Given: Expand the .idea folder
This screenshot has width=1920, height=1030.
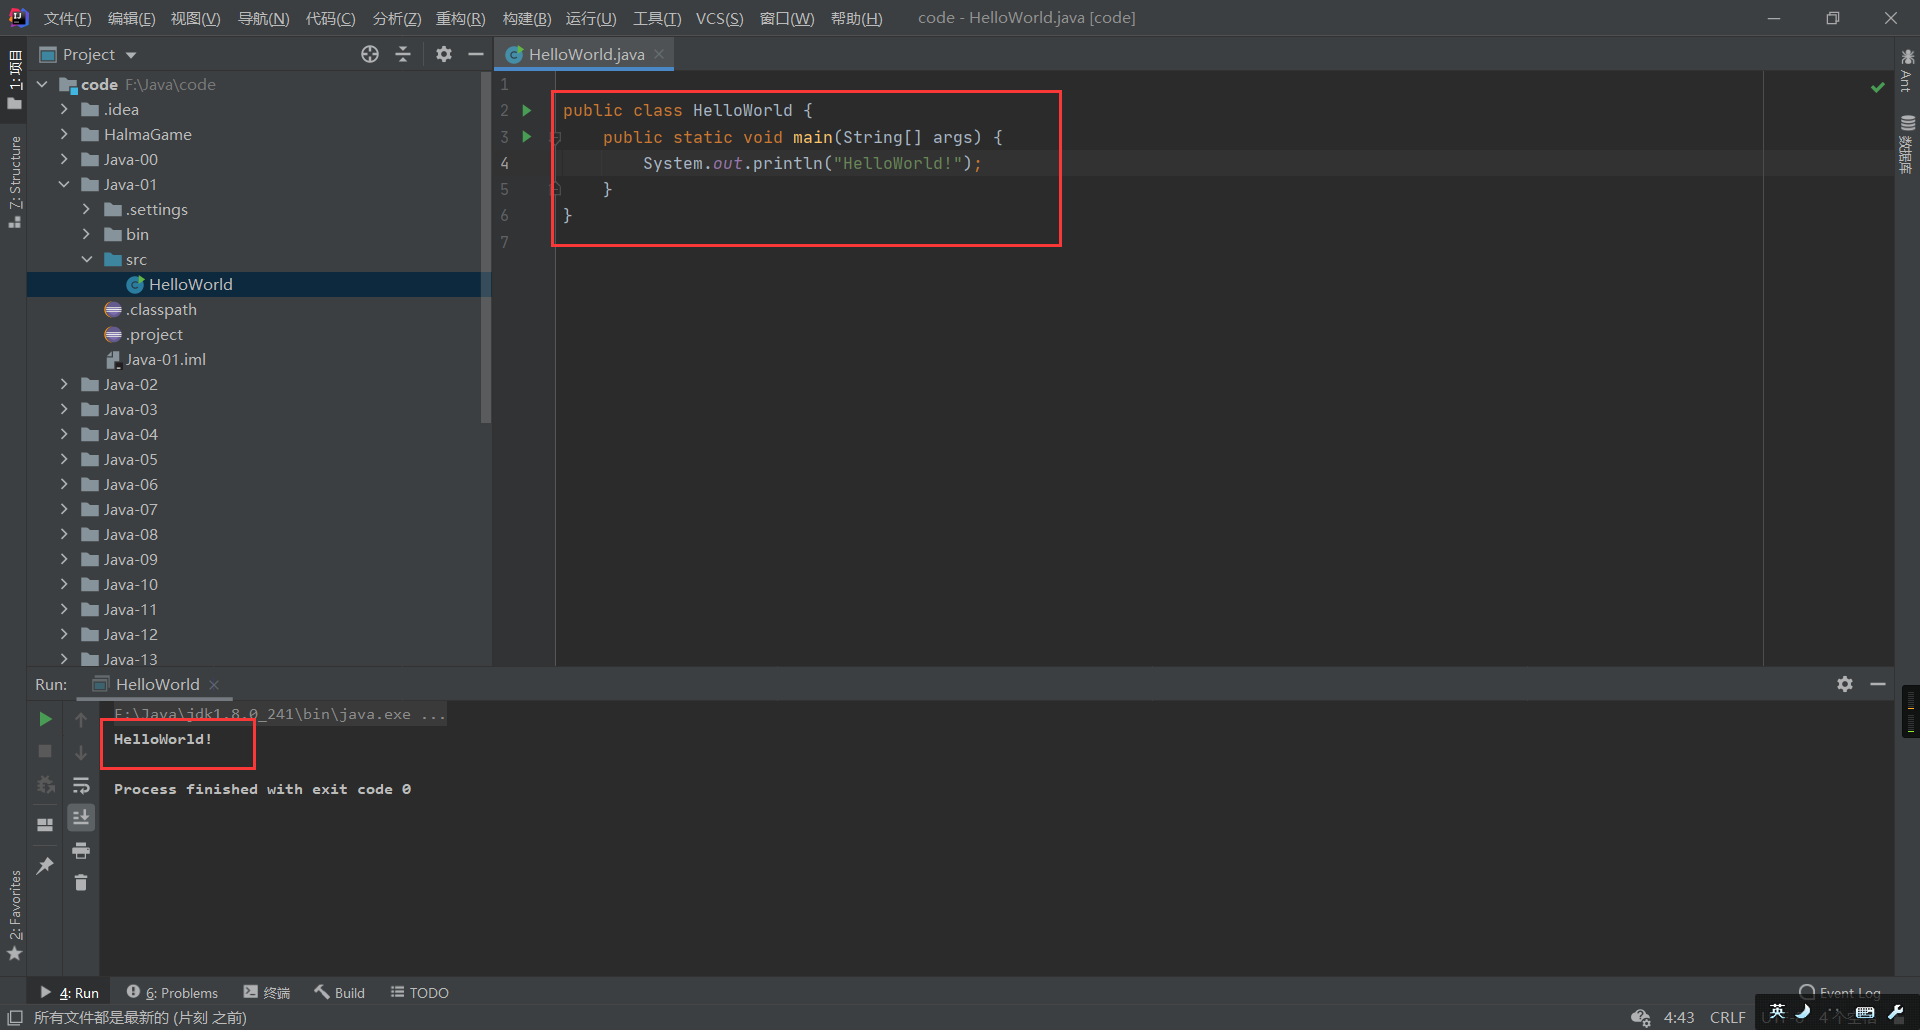Looking at the screenshot, I should (x=64, y=109).
